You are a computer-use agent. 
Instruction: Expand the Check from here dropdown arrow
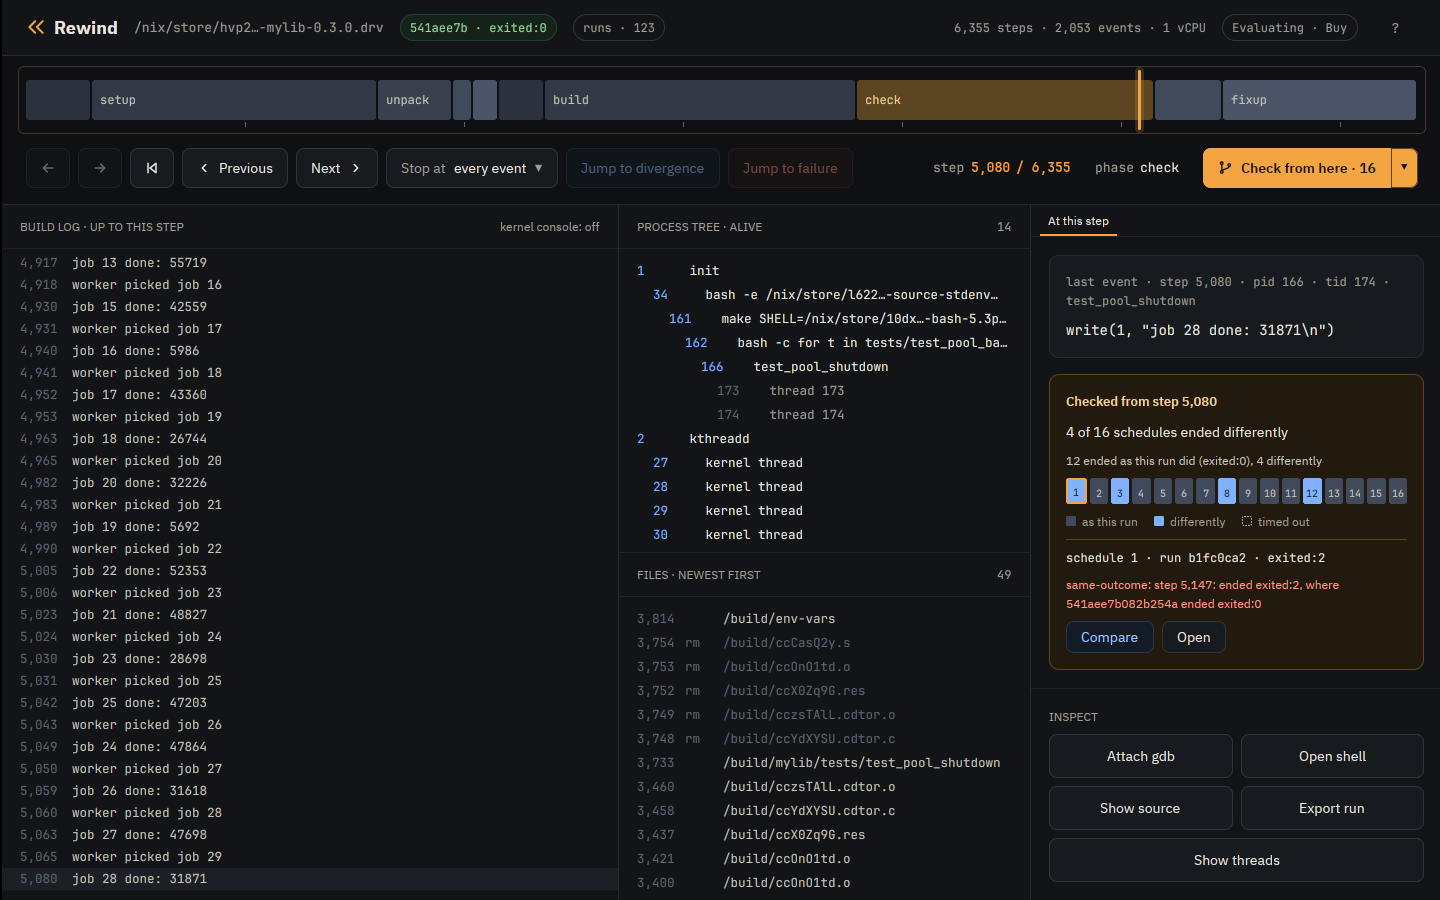[x=1404, y=168]
